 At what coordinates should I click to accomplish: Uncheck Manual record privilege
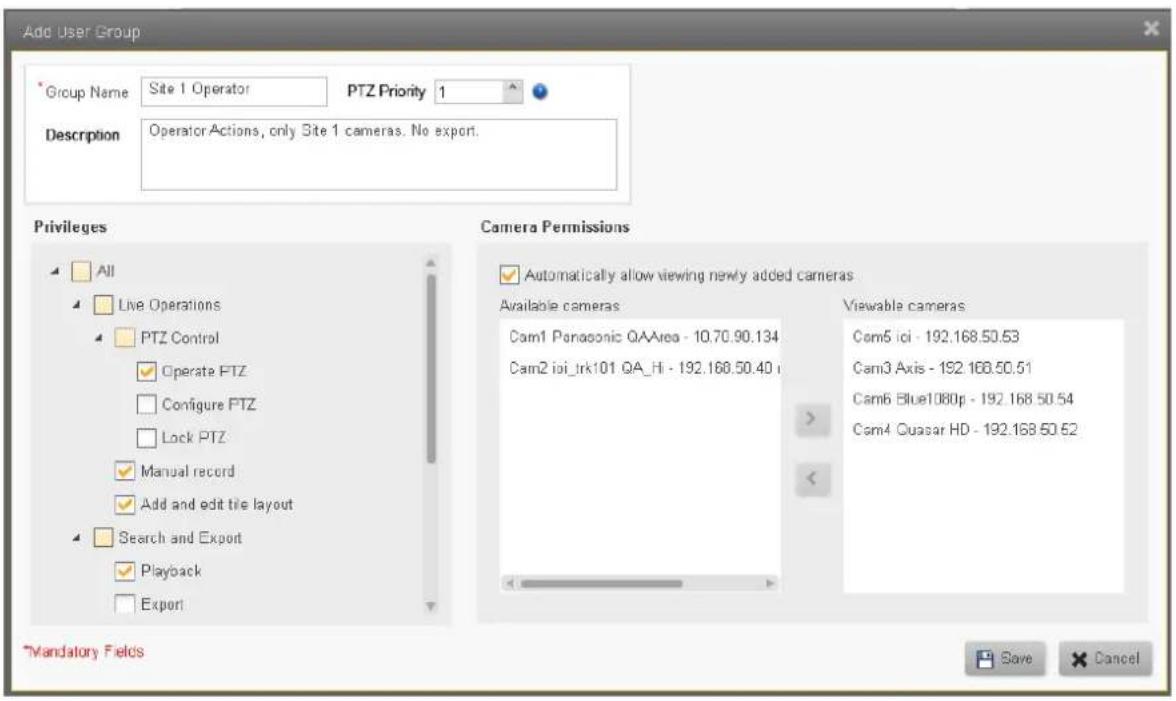[124, 471]
